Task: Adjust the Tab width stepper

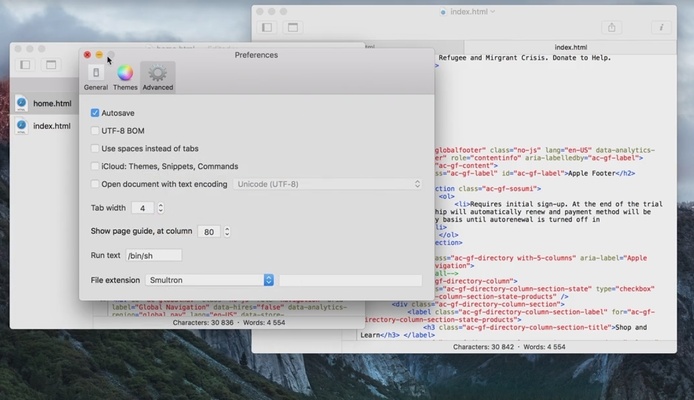Action: pyautogui.click(x=161, y=208)
